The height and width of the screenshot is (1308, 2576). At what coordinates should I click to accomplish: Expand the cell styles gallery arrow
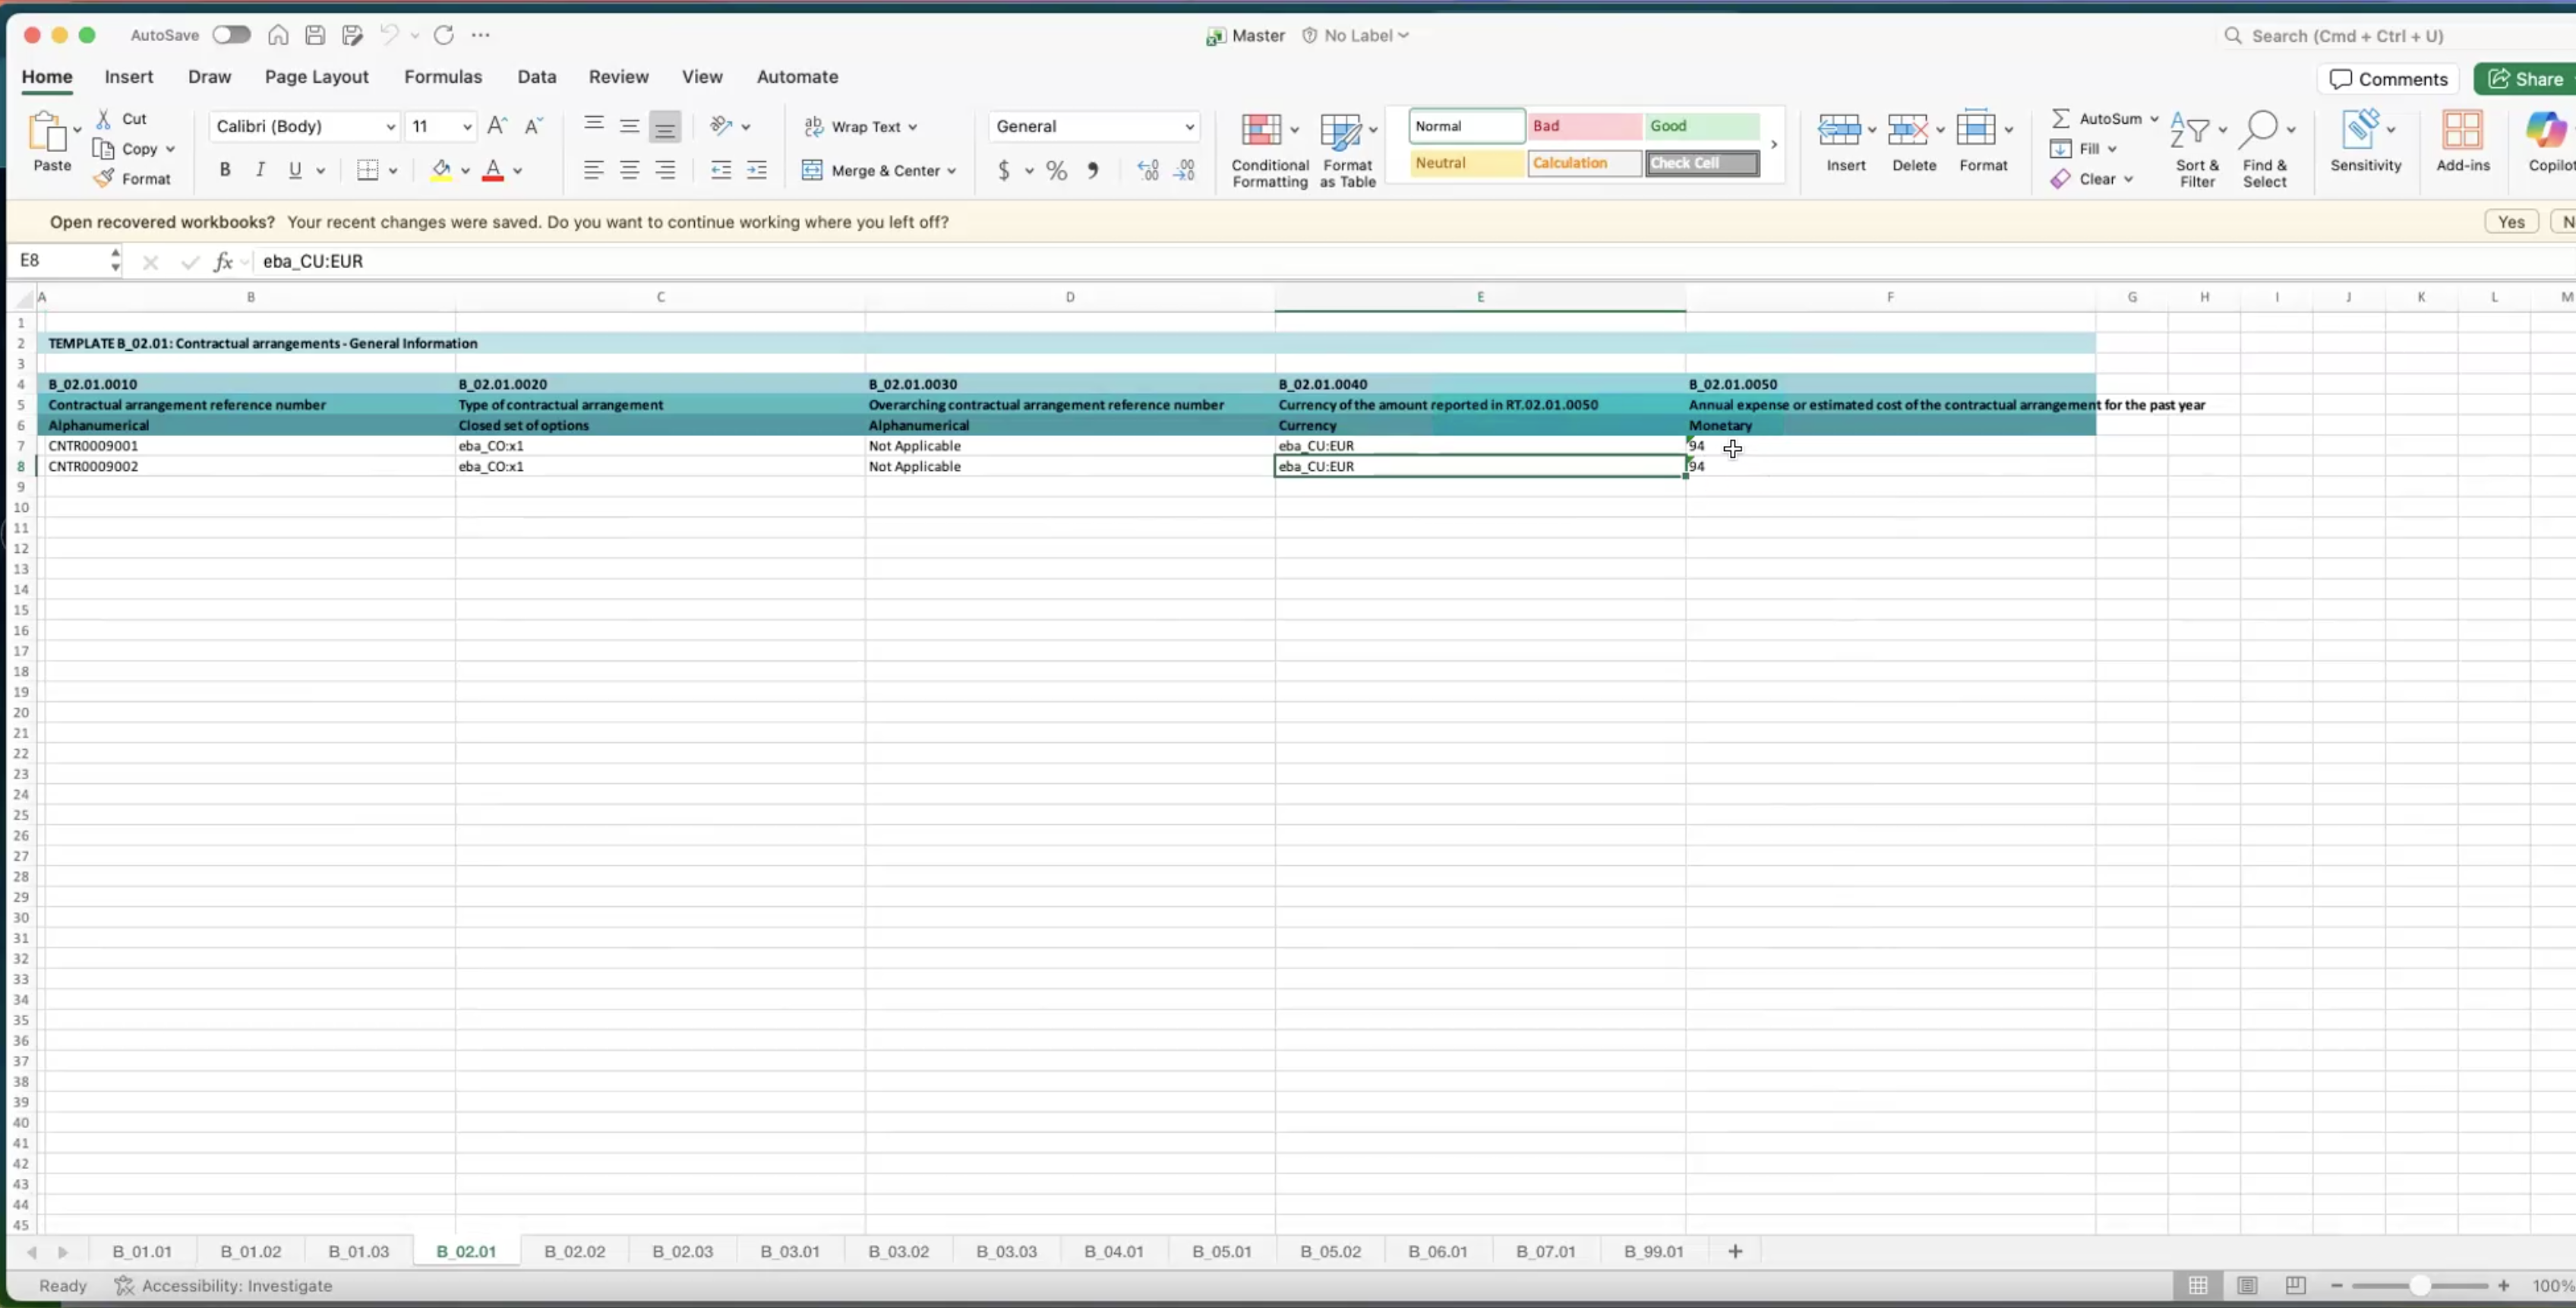tap(1774, 145)
